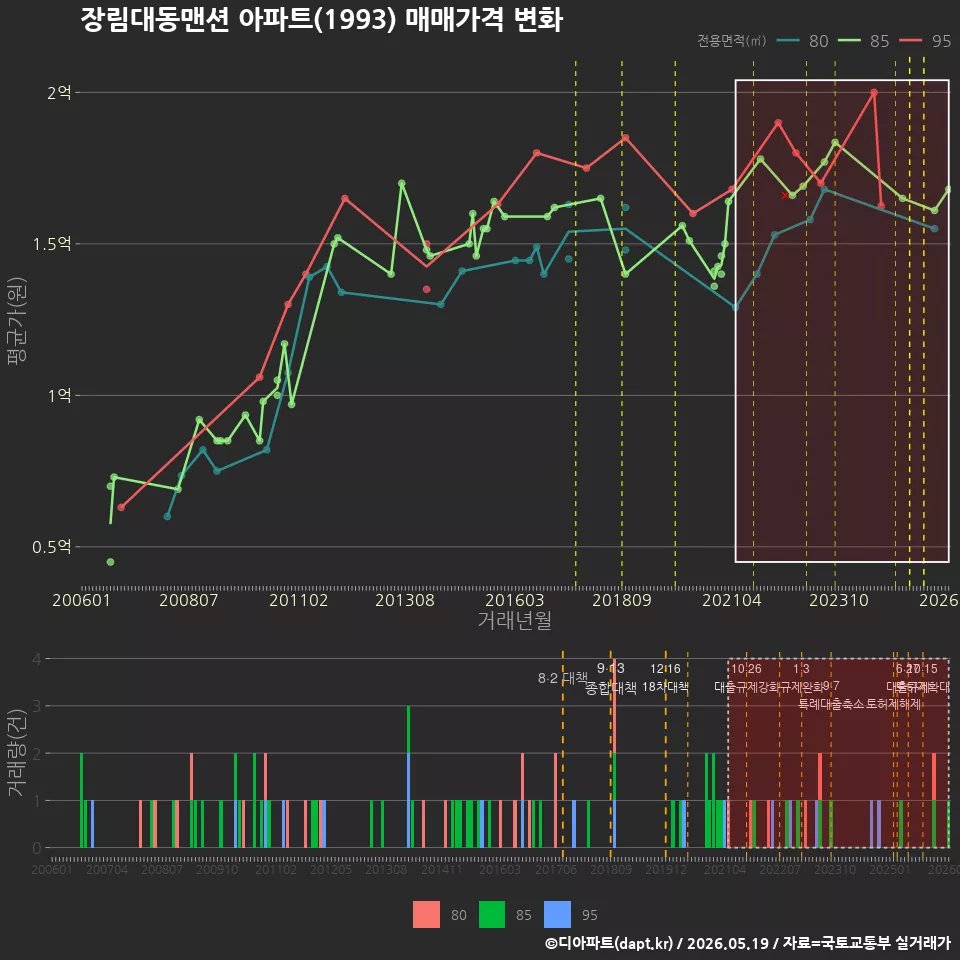
Task: Click the 8·2 대책 policy label
Action: point(562,678)
